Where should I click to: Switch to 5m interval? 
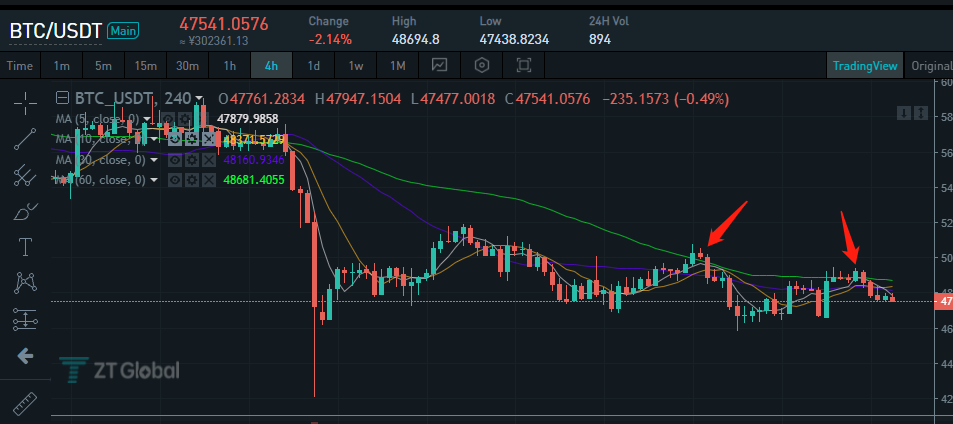103,66
